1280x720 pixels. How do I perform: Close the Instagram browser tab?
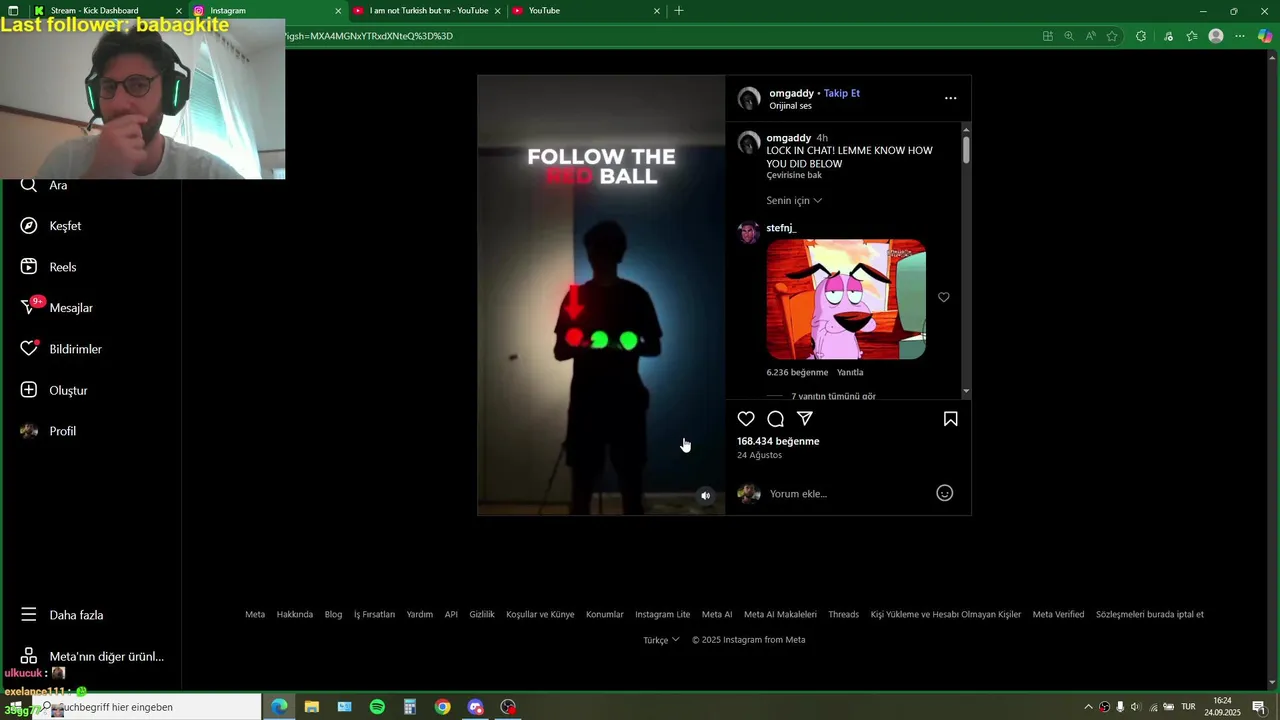(338, 11)
